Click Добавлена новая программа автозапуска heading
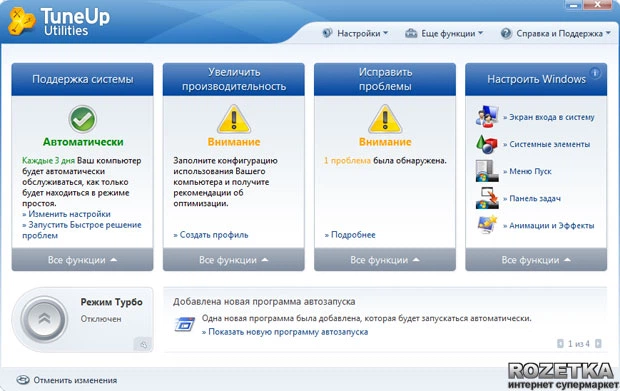This screenshot has width=620, height=391. (x=264, y=301)
